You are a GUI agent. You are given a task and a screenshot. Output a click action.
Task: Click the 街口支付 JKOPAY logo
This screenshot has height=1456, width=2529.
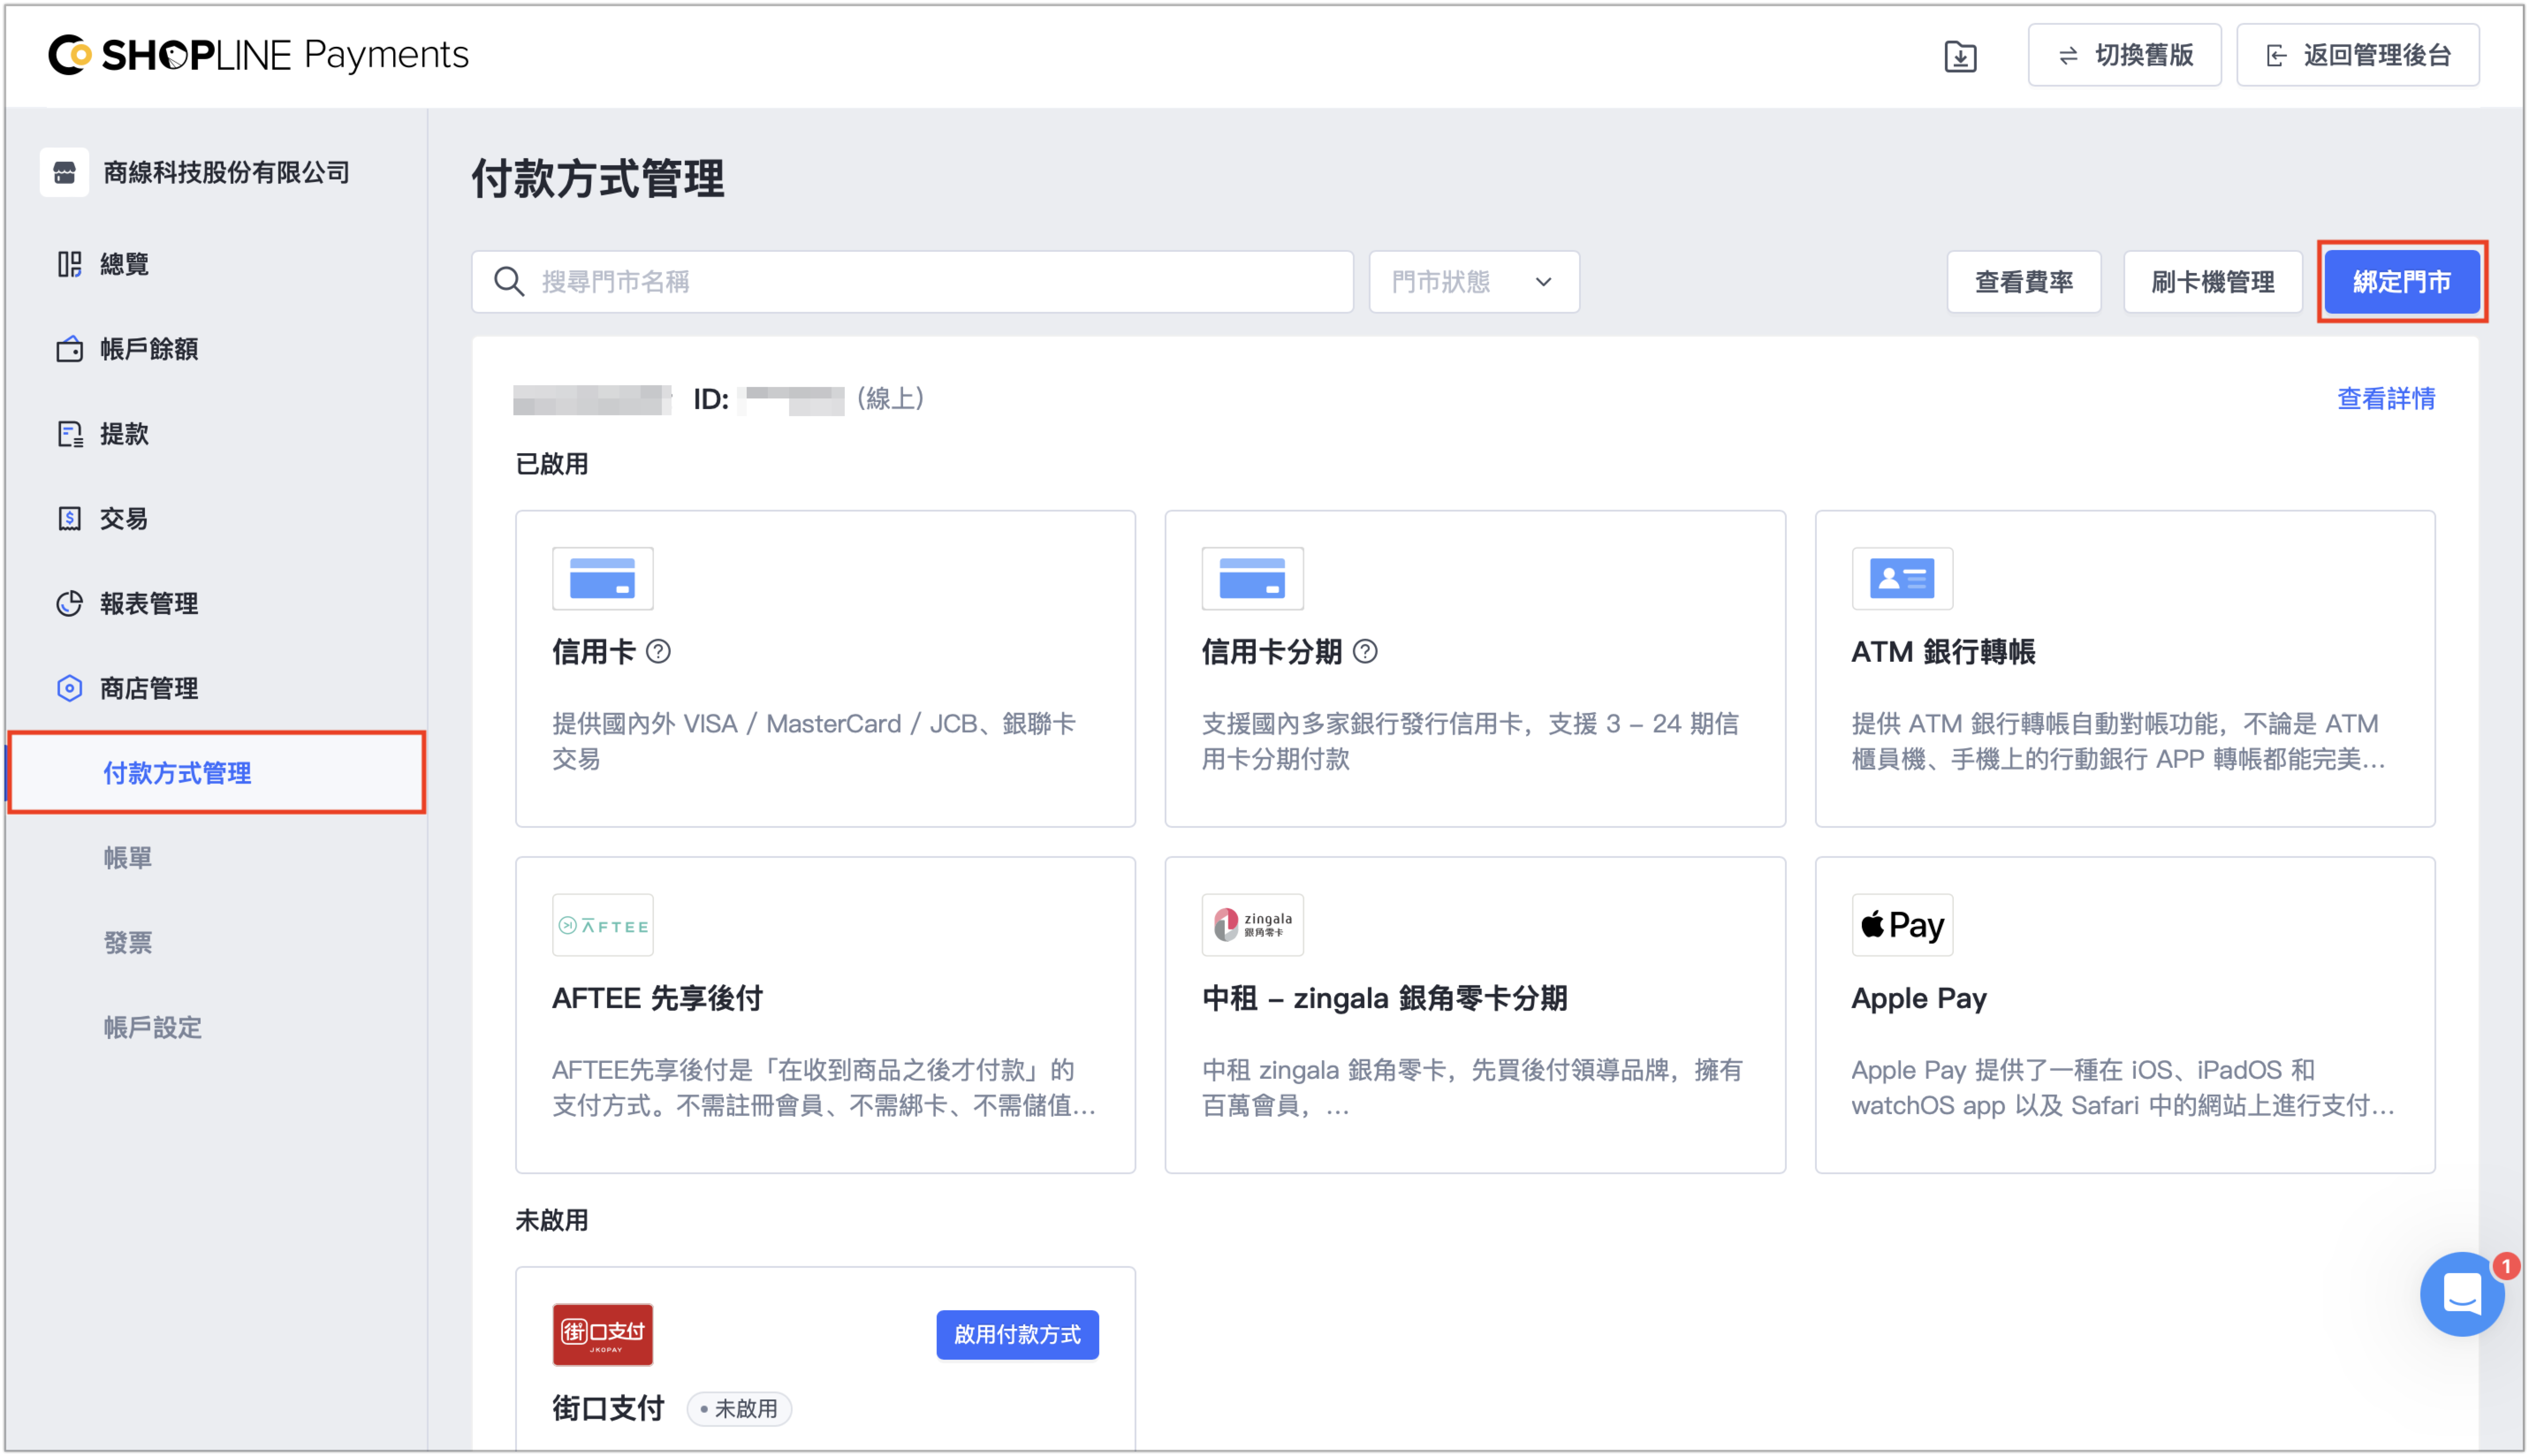603,1335
